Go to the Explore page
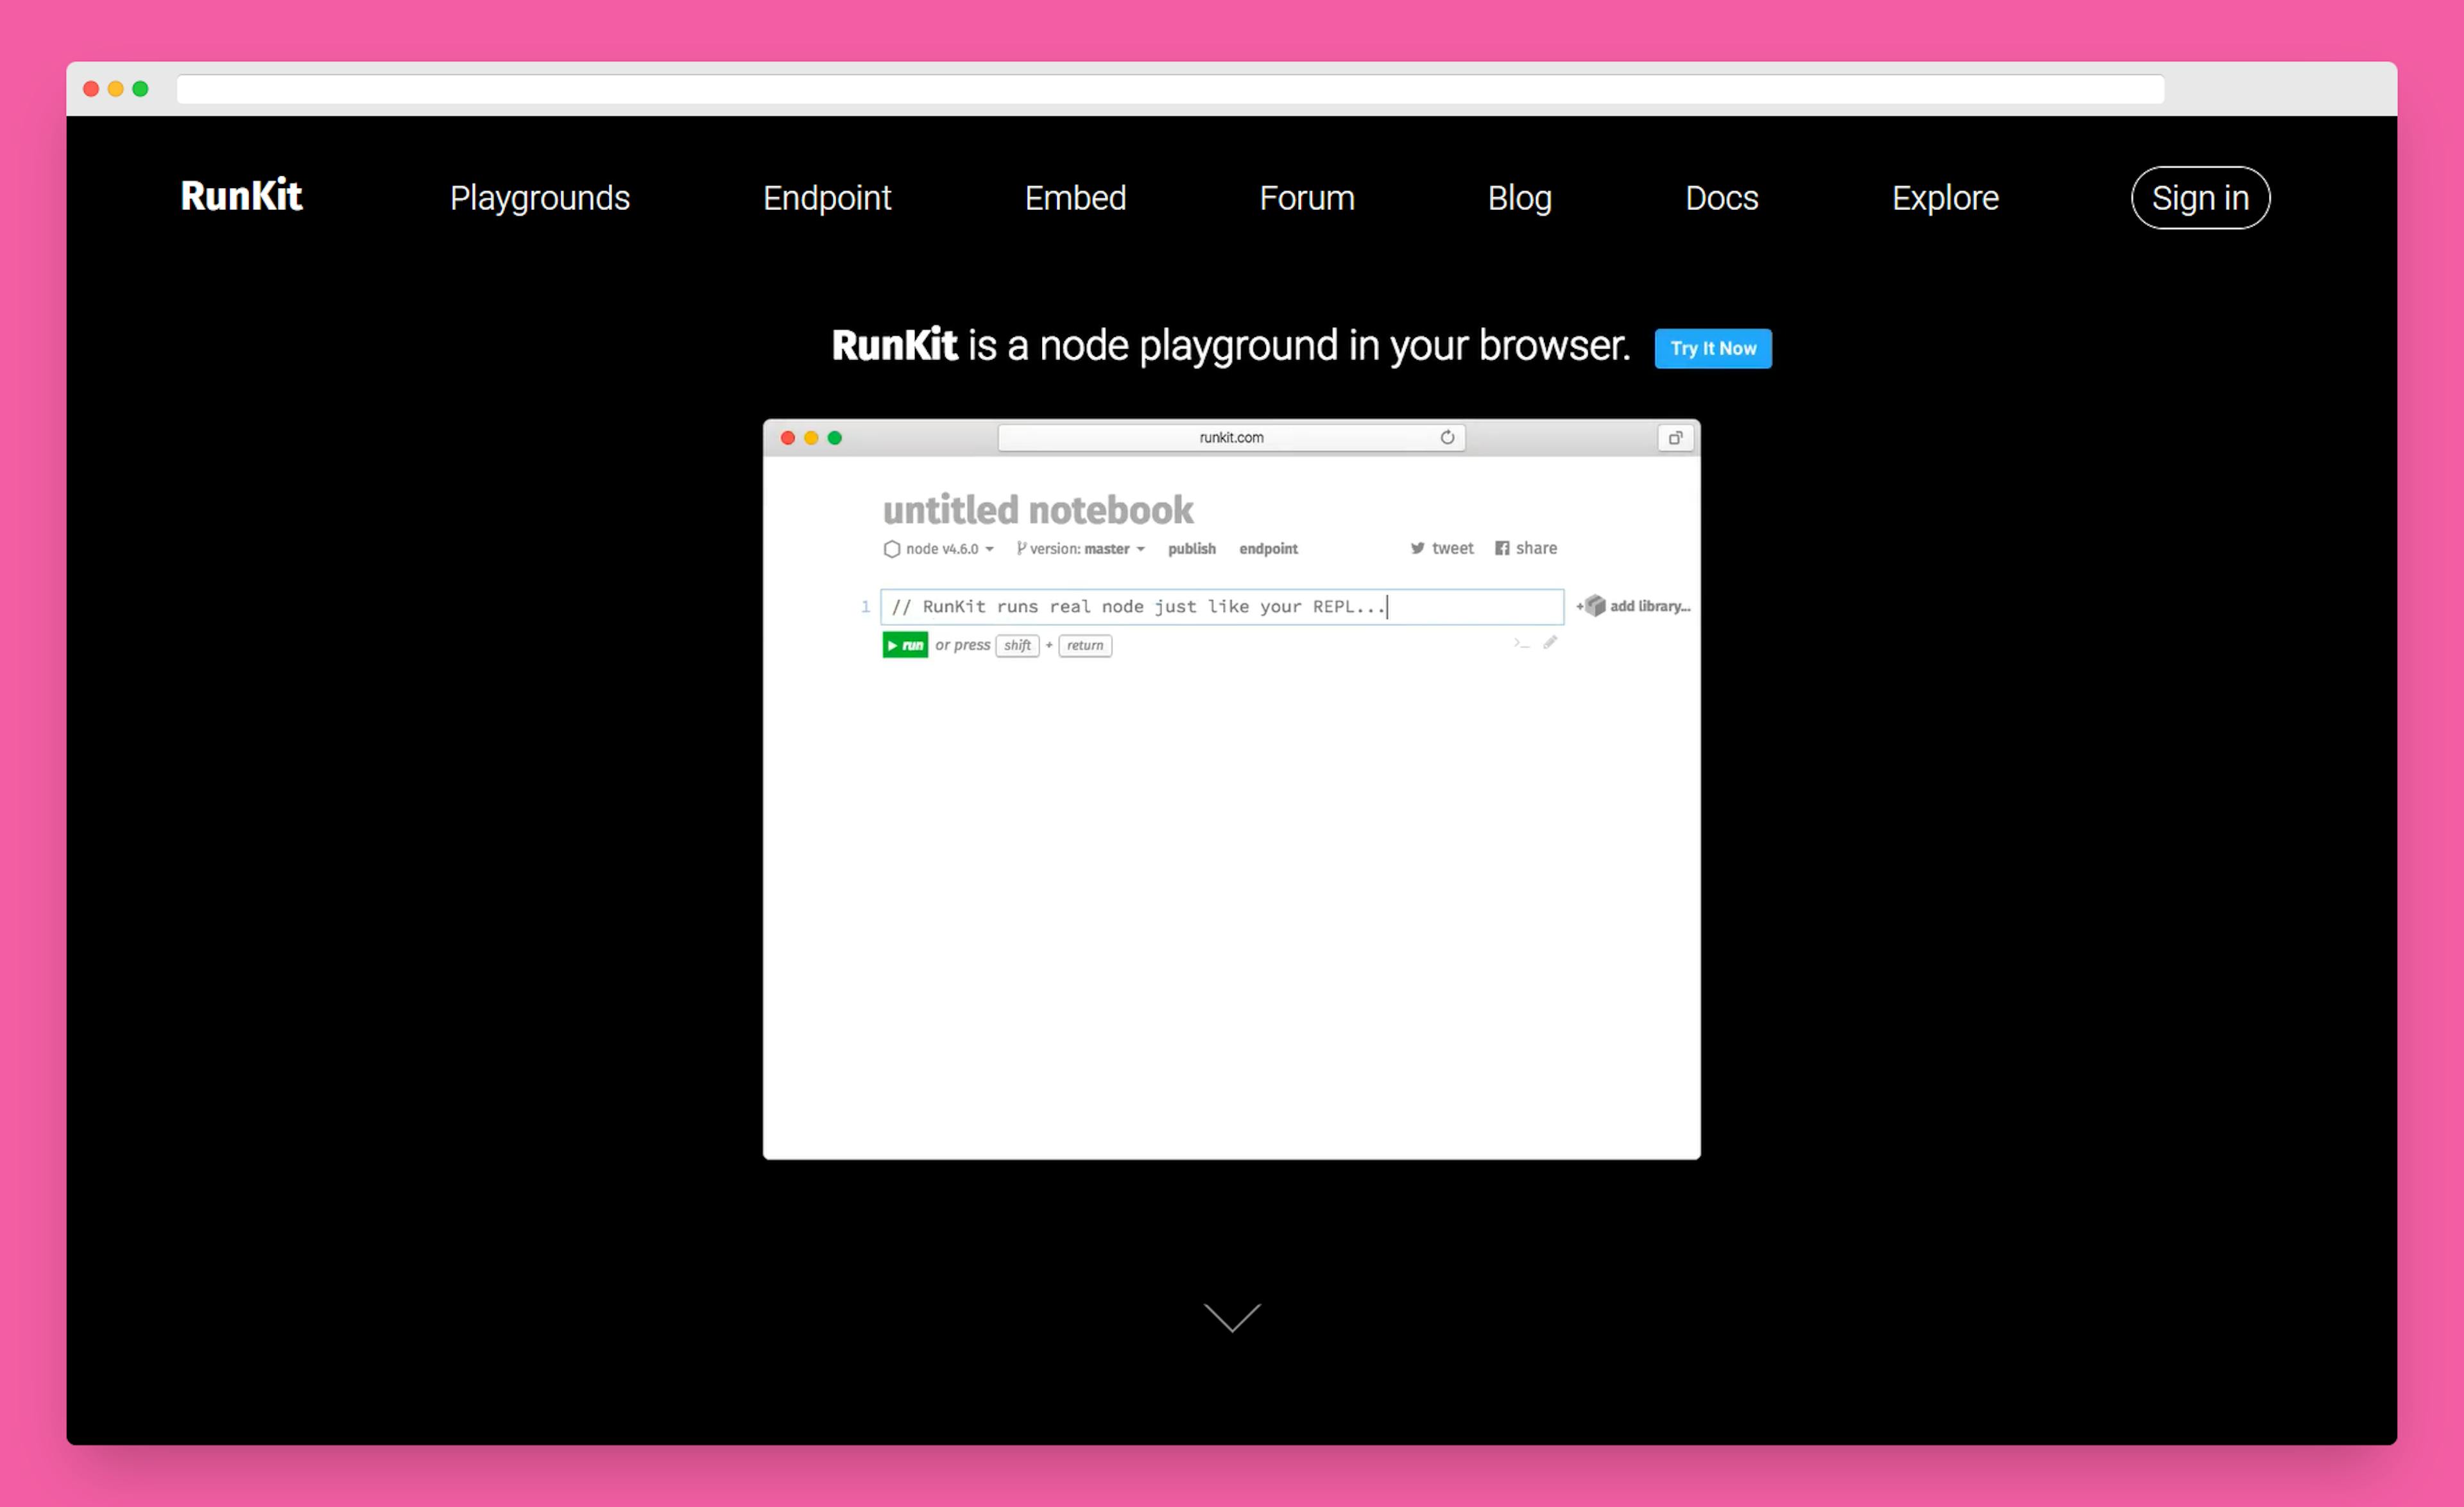2464x1507 pixels. (x=1945, y=198)
